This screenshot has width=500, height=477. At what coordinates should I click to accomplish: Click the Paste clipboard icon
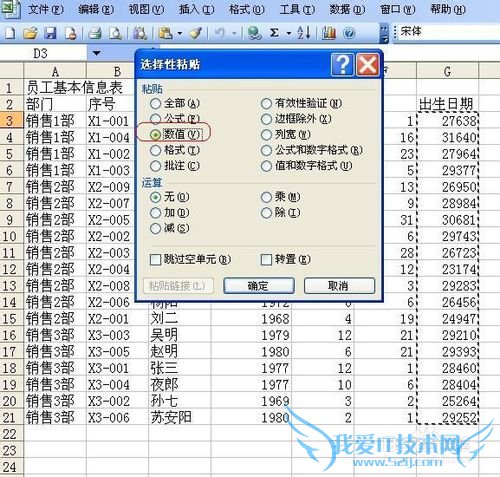(166, 33)
